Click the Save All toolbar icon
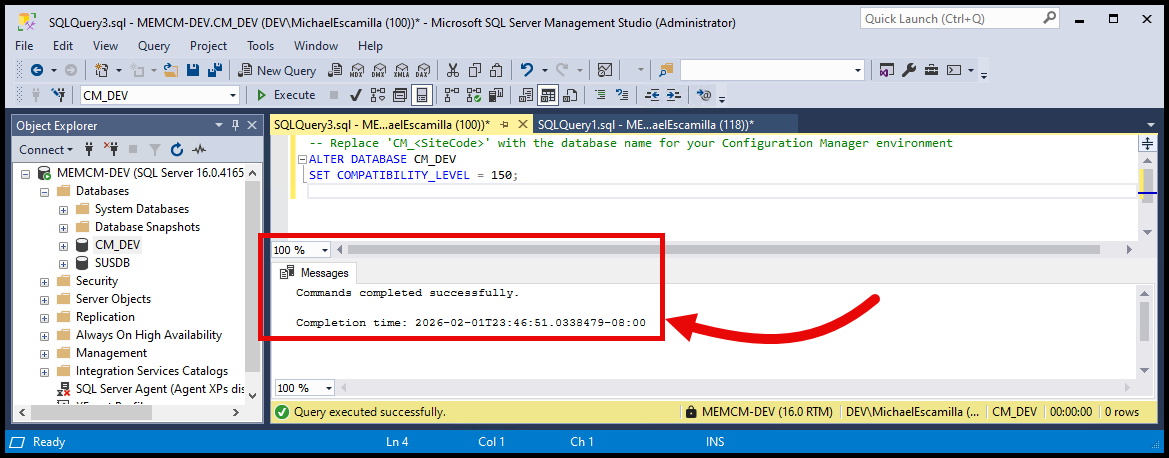Image resolution: width=1169 pixels, height=458 pixels. pos(214,70)
